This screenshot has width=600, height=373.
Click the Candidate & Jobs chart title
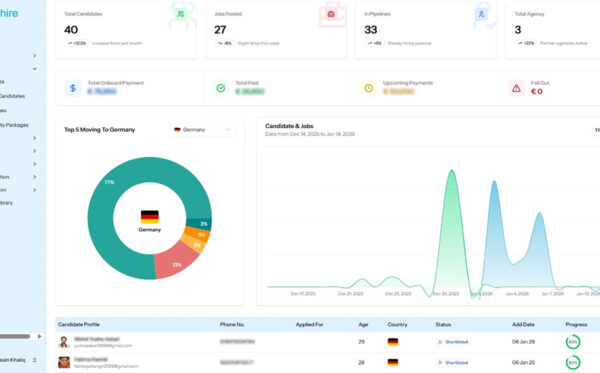click(289, 126)
